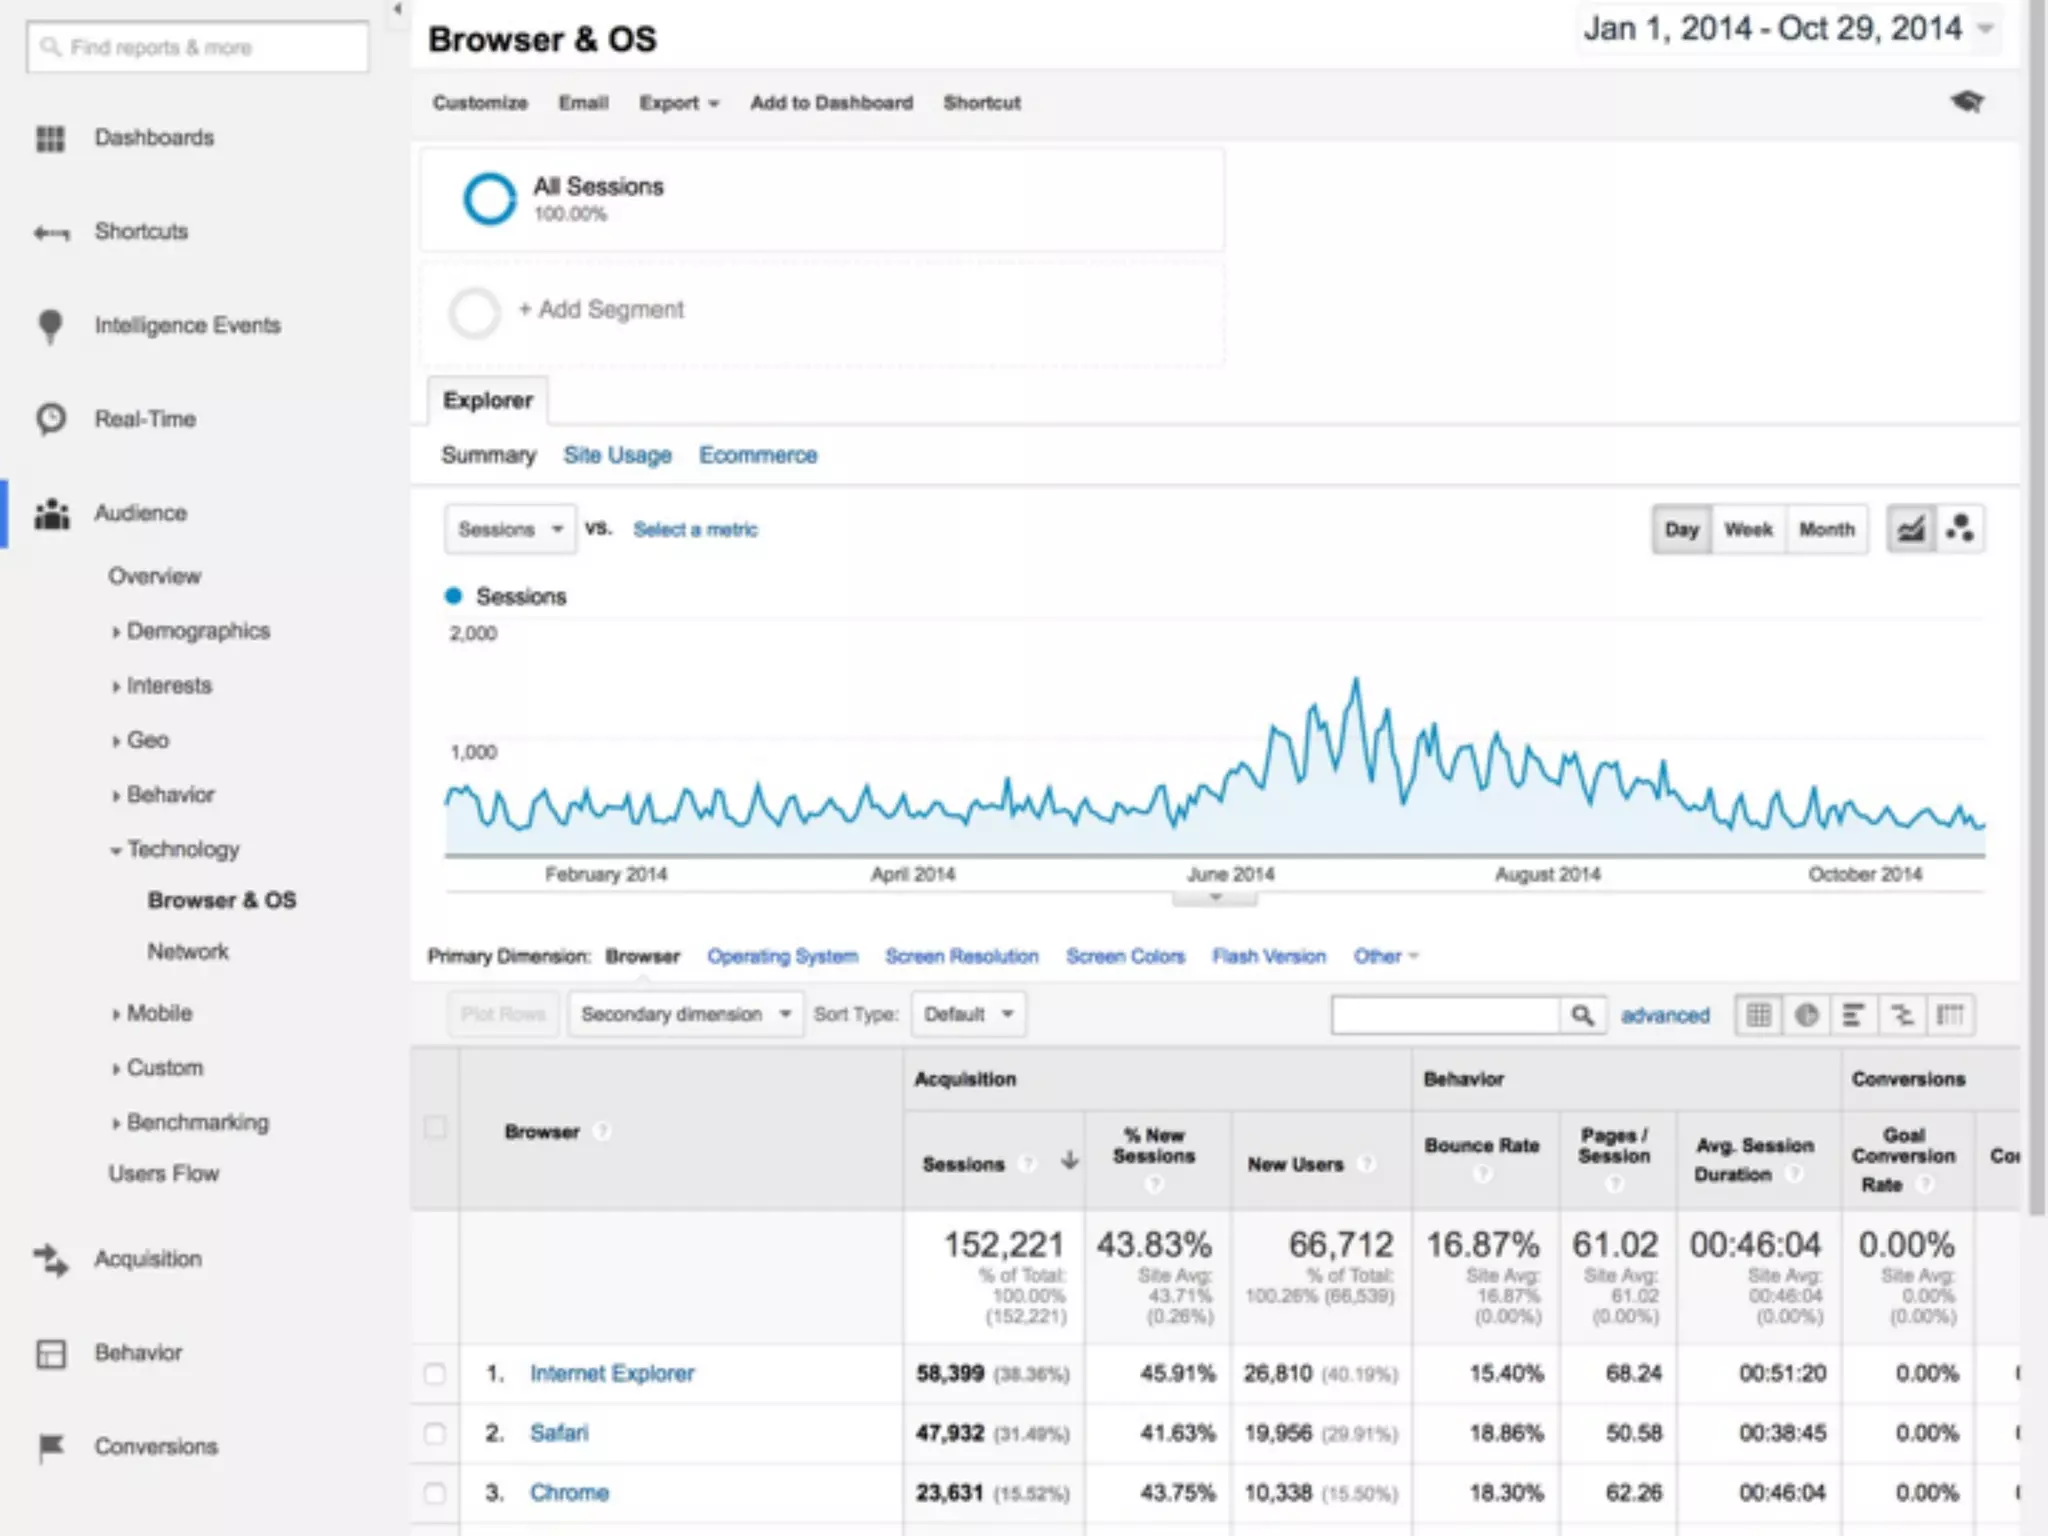Screen dimensions: 2048x1536
Task: Switch to pie chart percentage view
Action: pyautogui.click(x=1806, y=1015)
